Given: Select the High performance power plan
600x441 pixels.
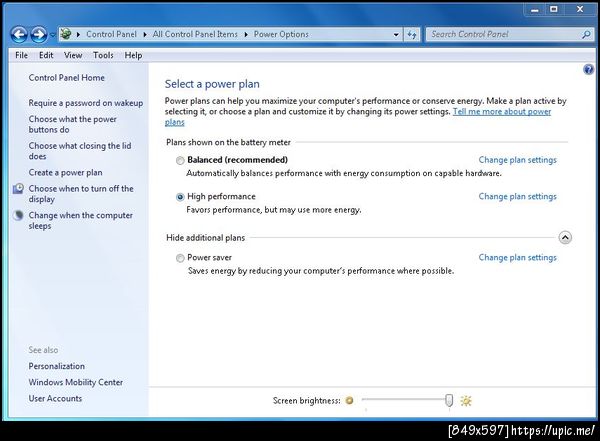Looking at the screenshot, I should pyautogui.click(x=180, y=197).
